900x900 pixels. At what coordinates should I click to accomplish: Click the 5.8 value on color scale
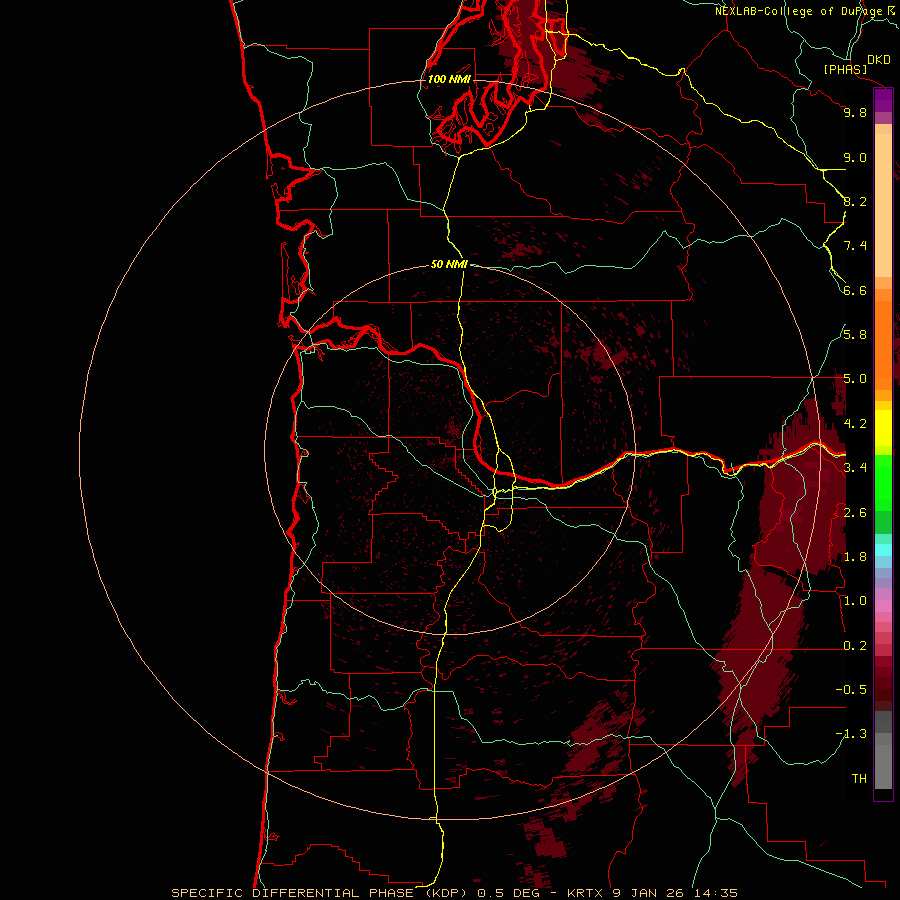(855, 335)
